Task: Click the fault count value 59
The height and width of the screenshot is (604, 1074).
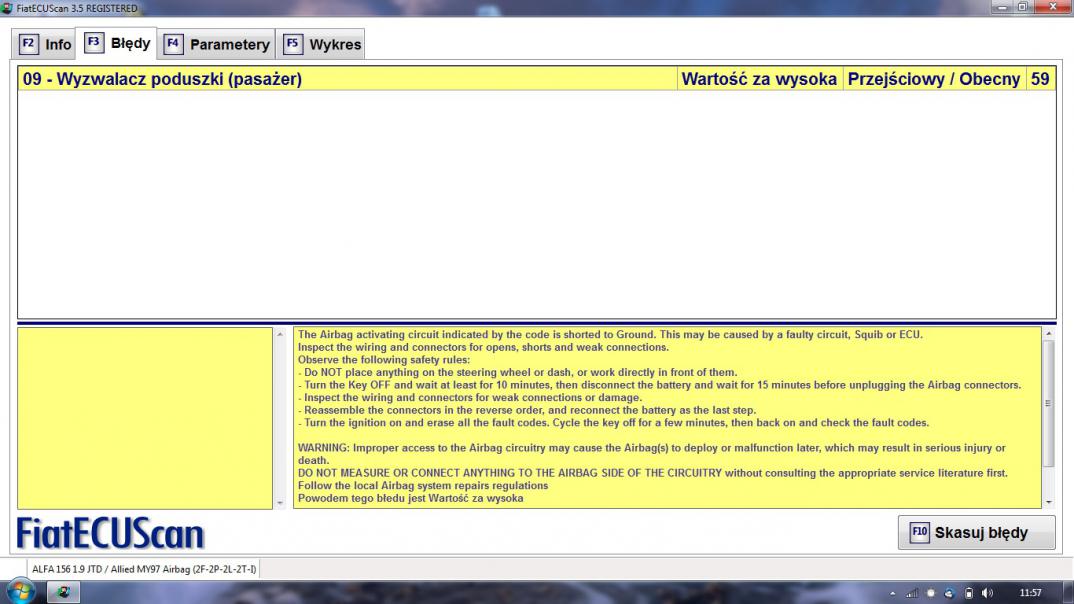Action: click(1040, 79)
